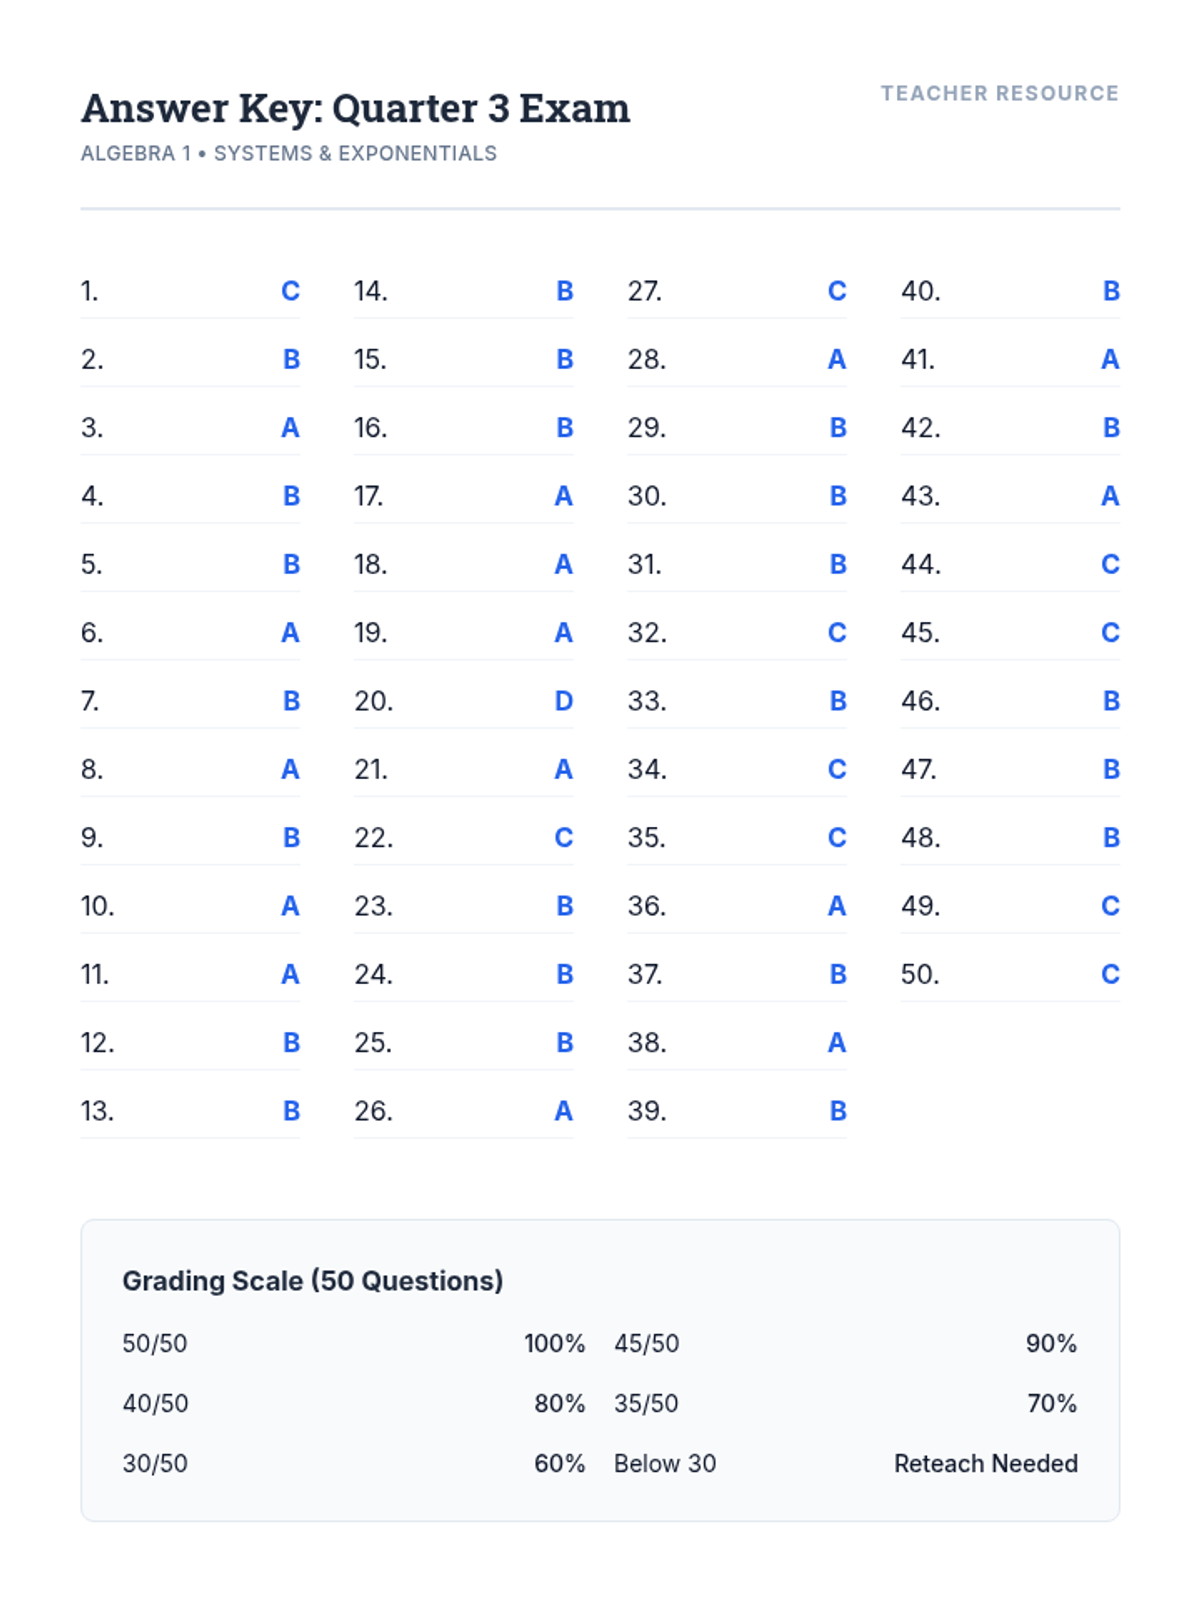The width and height of the screenshot is (1200, 1600).
Task: Click the "50/50" grading scale entry
Action: pyautogui.click(x=155, y=1343)
